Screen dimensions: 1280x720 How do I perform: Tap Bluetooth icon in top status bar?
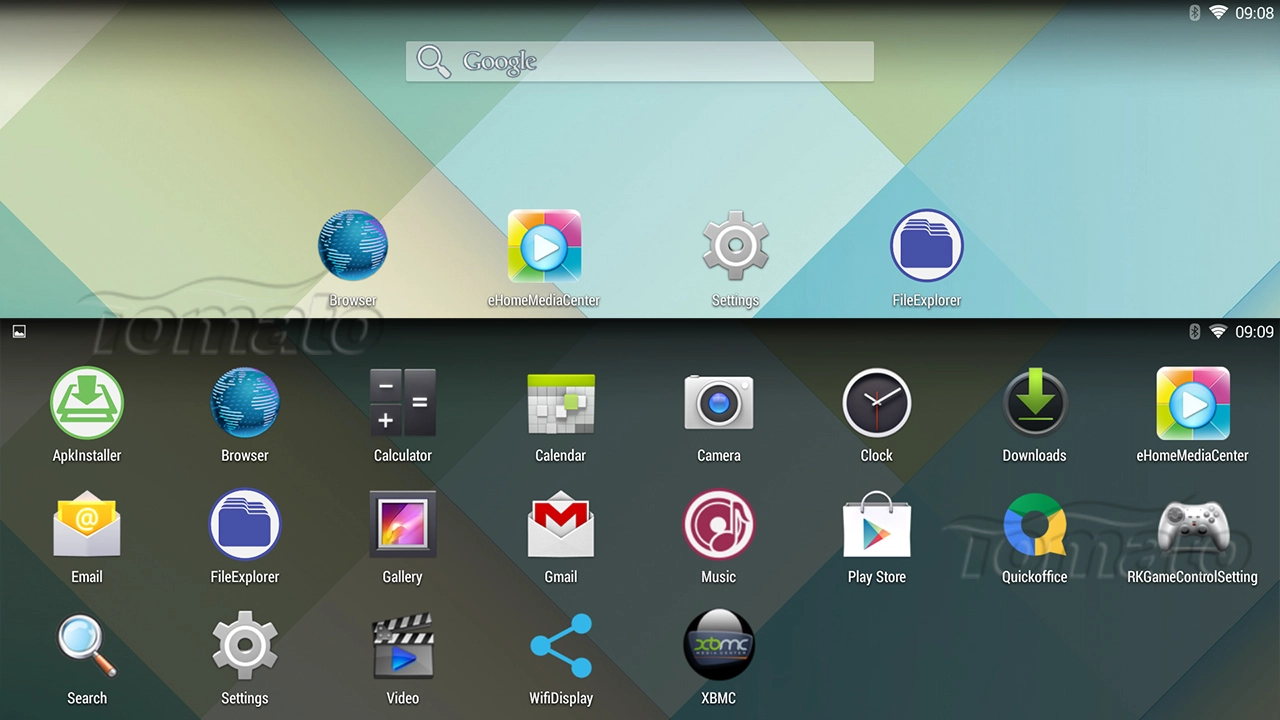(1194, 13)
